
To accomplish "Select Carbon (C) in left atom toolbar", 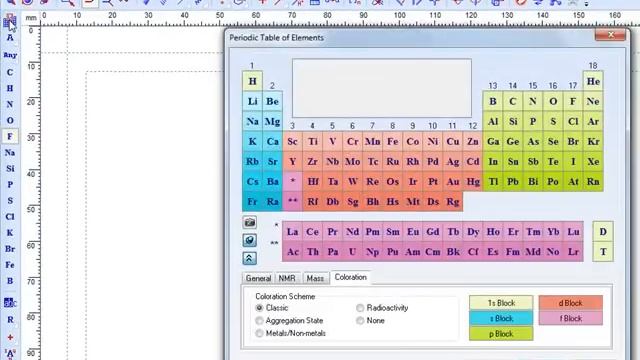I will click(10, 72).
